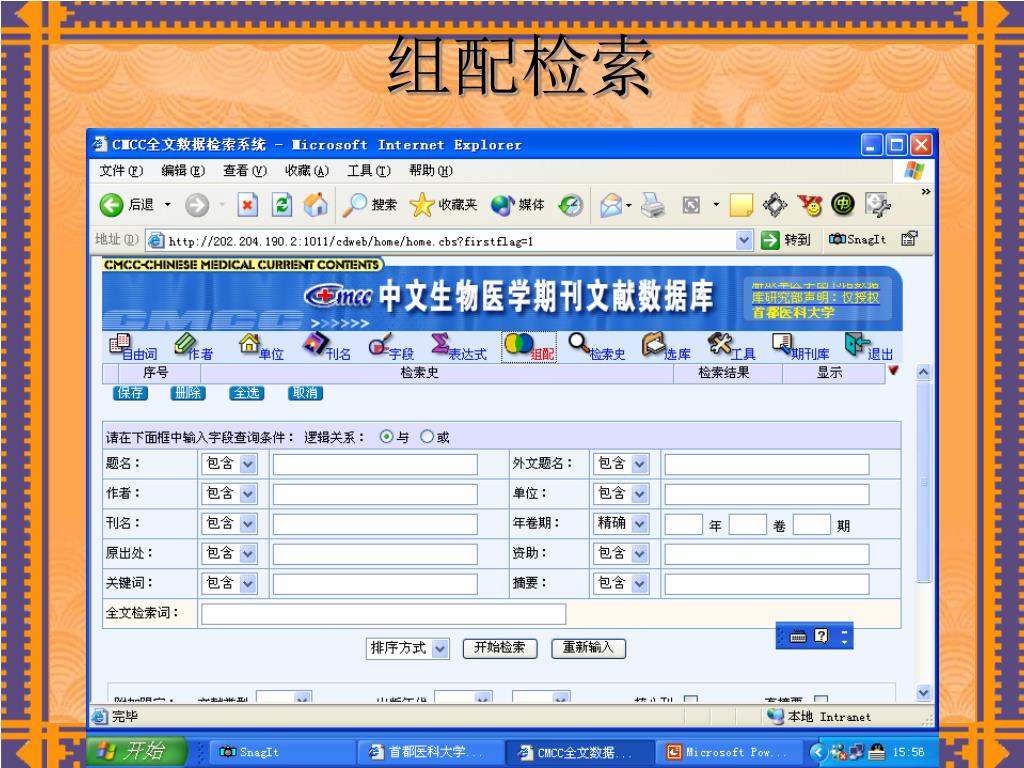Click the 取消 cancel button
The width and height of the screenshot is (1024, 768).
(x=305, y=393)
